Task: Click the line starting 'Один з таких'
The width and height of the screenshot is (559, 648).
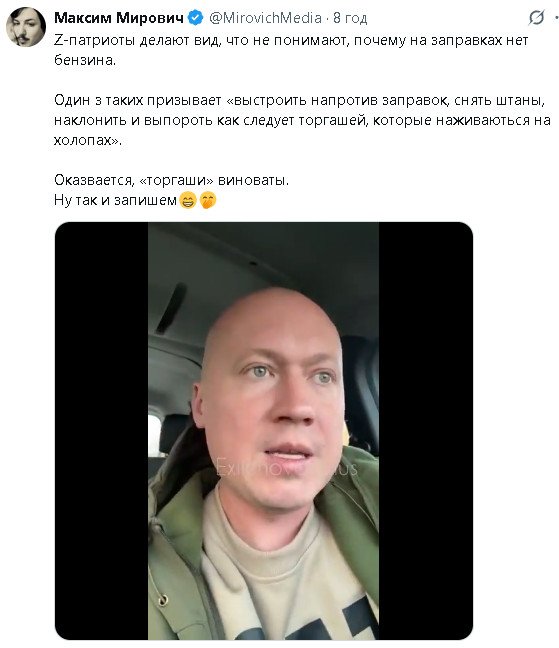Action: pyautogui.click(x=300, y=100)
